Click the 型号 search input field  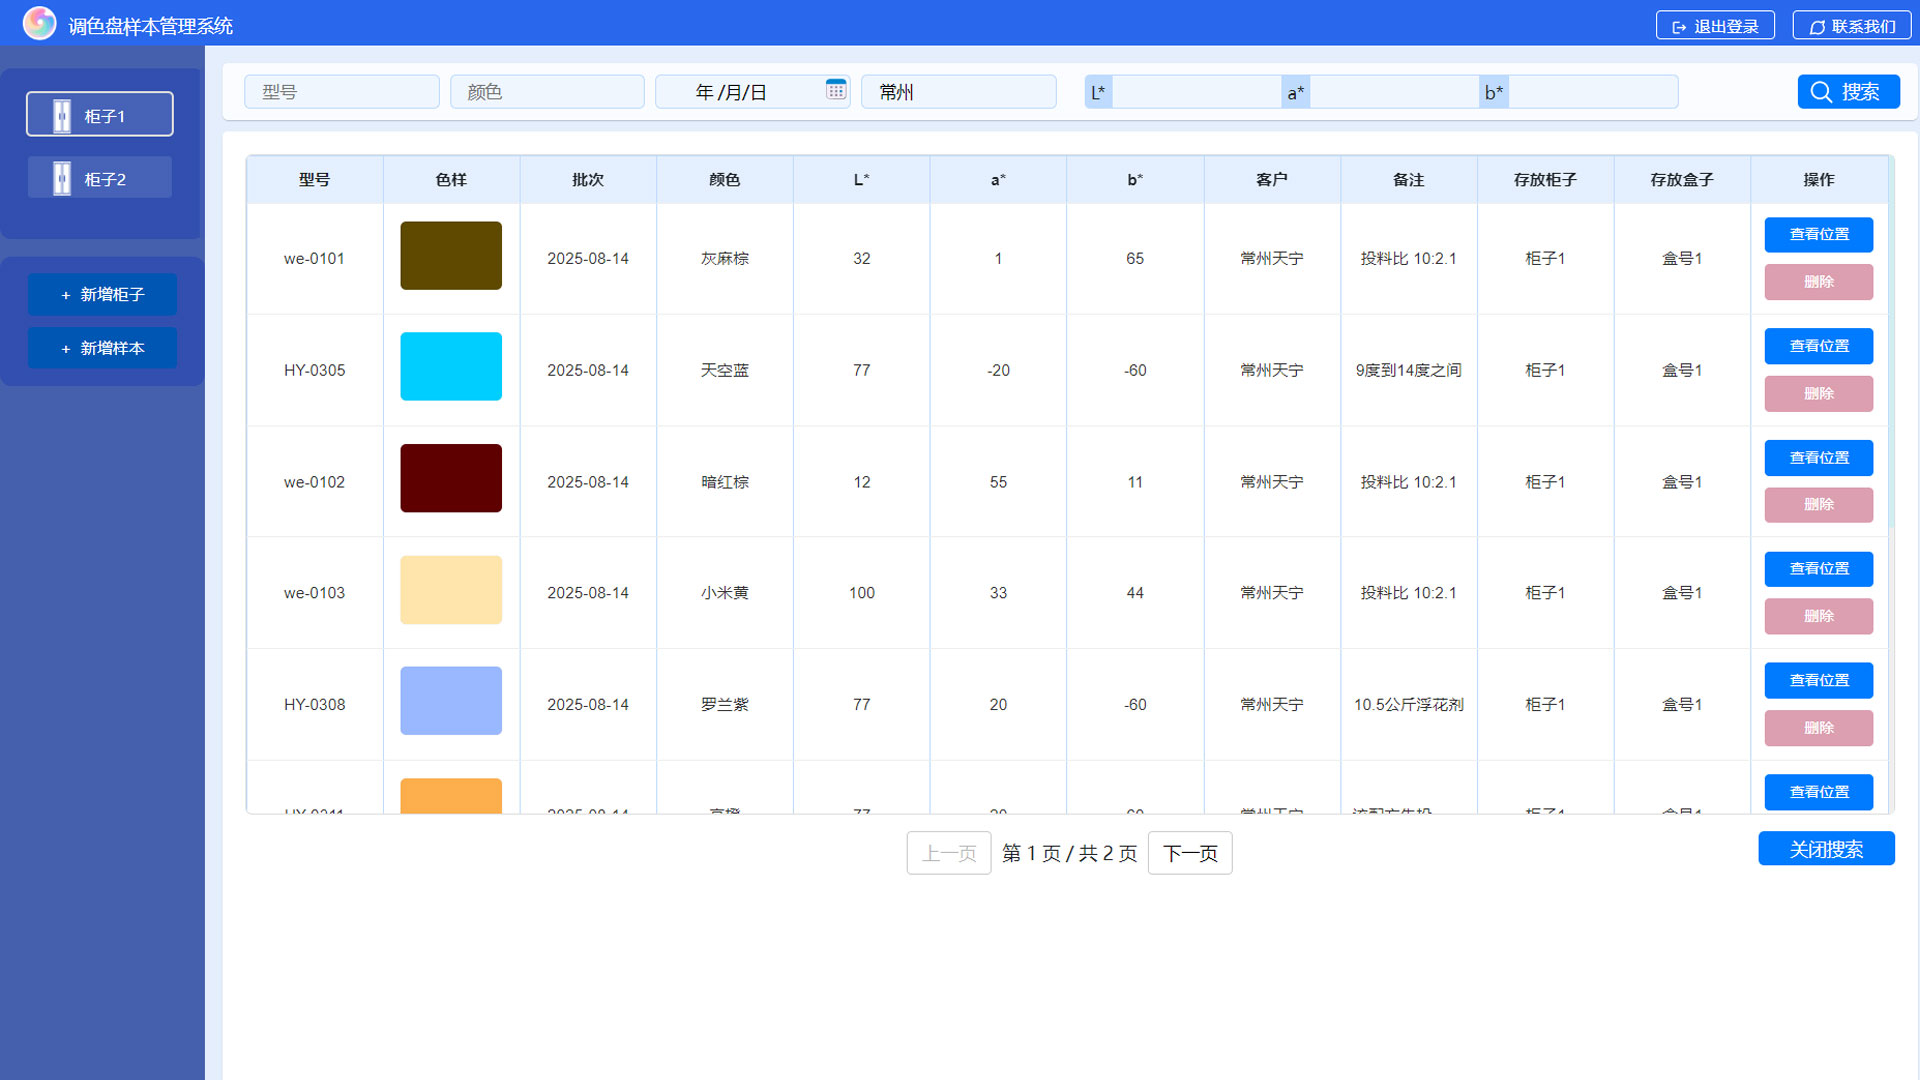(x=341, y=92)
